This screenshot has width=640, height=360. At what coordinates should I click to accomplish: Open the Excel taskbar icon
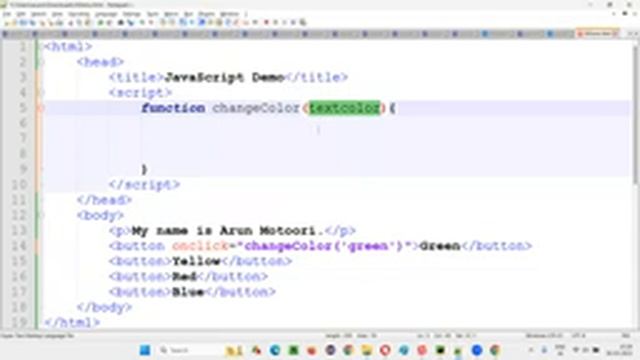[x=293, y=350]
